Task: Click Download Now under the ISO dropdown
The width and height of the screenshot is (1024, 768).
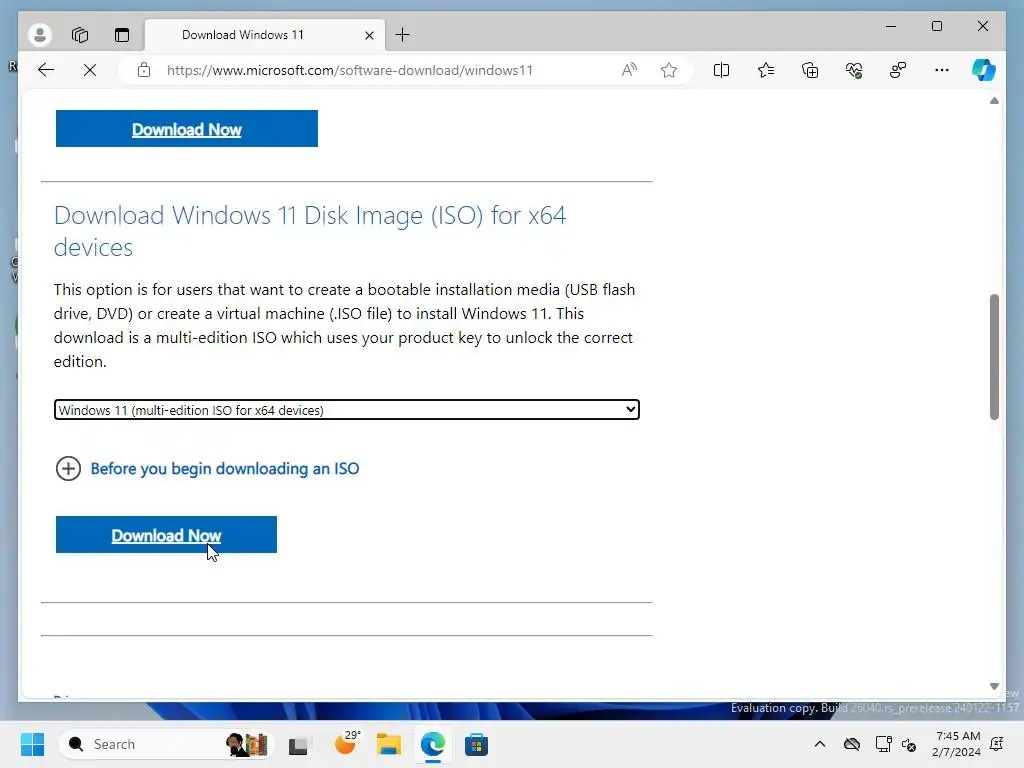Action: click(x=167, y=535)
